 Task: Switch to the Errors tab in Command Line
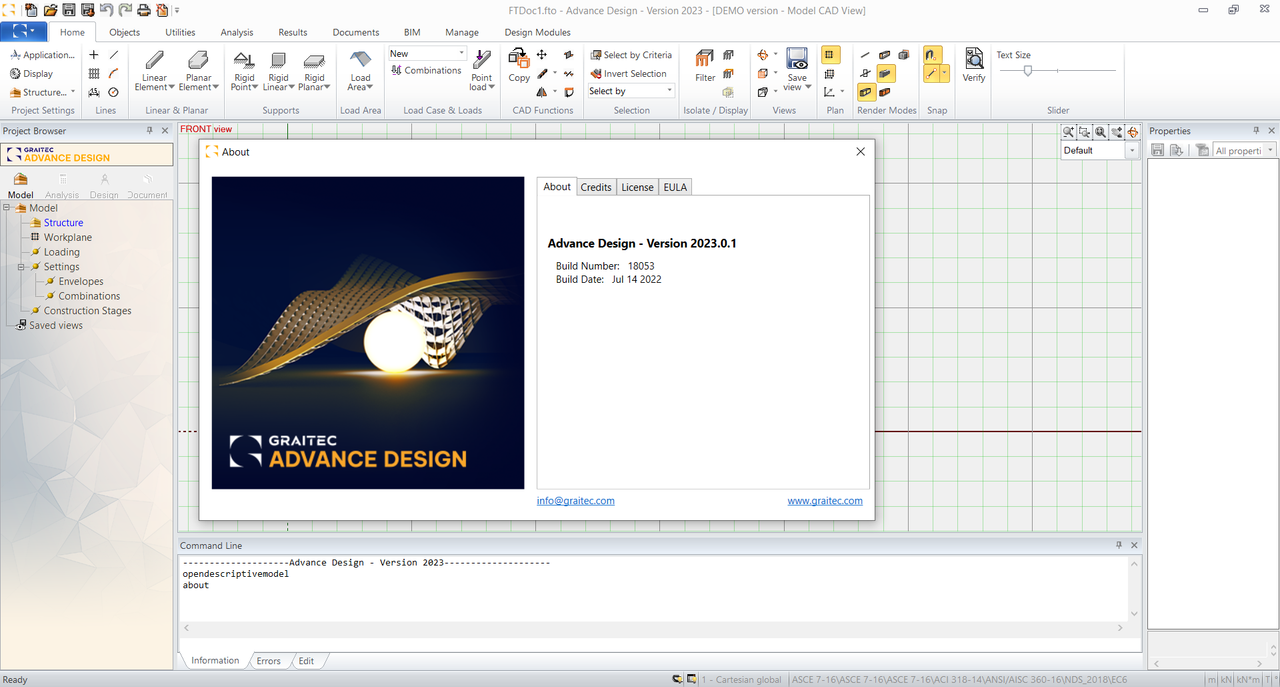[268, 661]
